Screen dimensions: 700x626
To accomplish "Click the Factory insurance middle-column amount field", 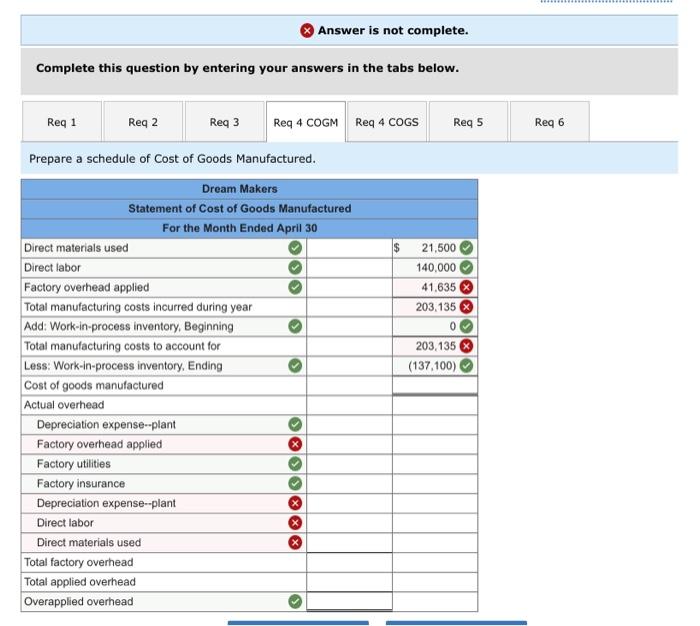I will tap(350, 483).
